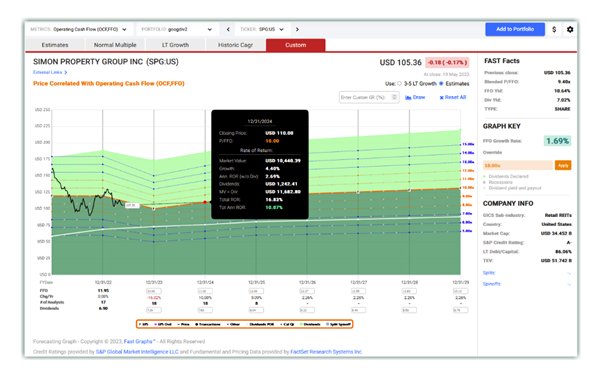Click the orange Apply button
The height and width of the screenshot is (374, 596).
pos(563,165)
